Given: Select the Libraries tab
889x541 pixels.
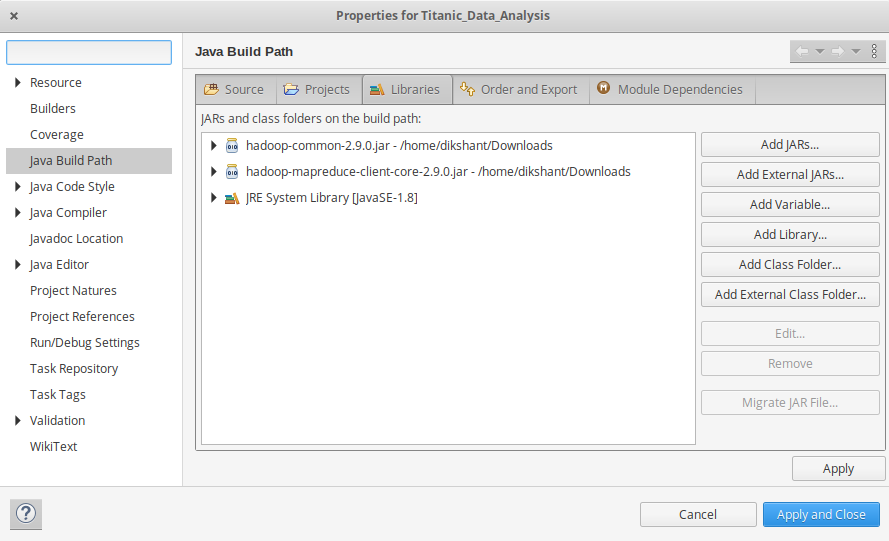Looking at the screenshot, I should tap(407, 90).
